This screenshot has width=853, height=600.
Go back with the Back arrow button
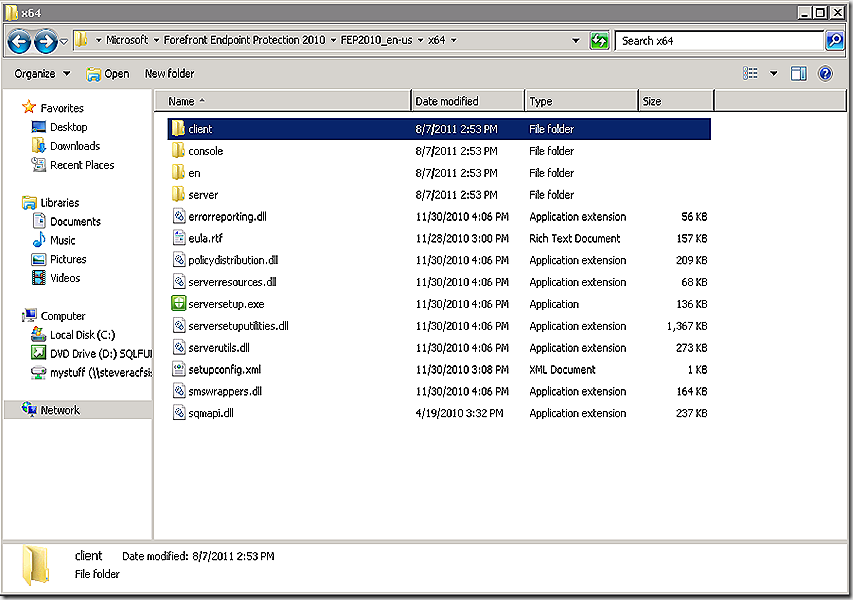pos(19,41)
